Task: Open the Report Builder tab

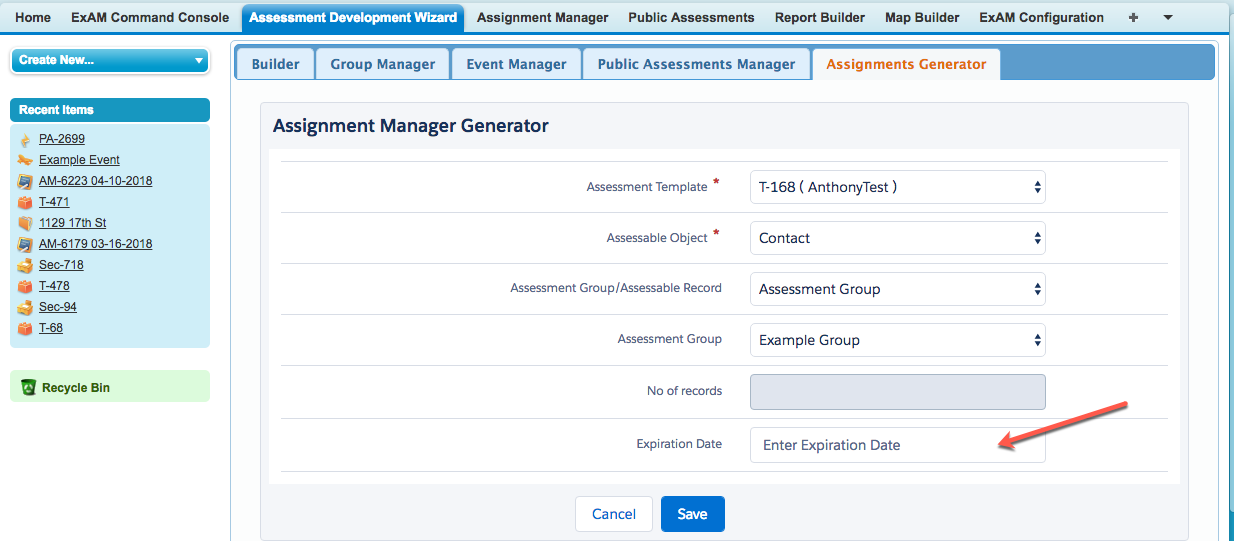Action: pyautogui.click(x=820, y=18)
